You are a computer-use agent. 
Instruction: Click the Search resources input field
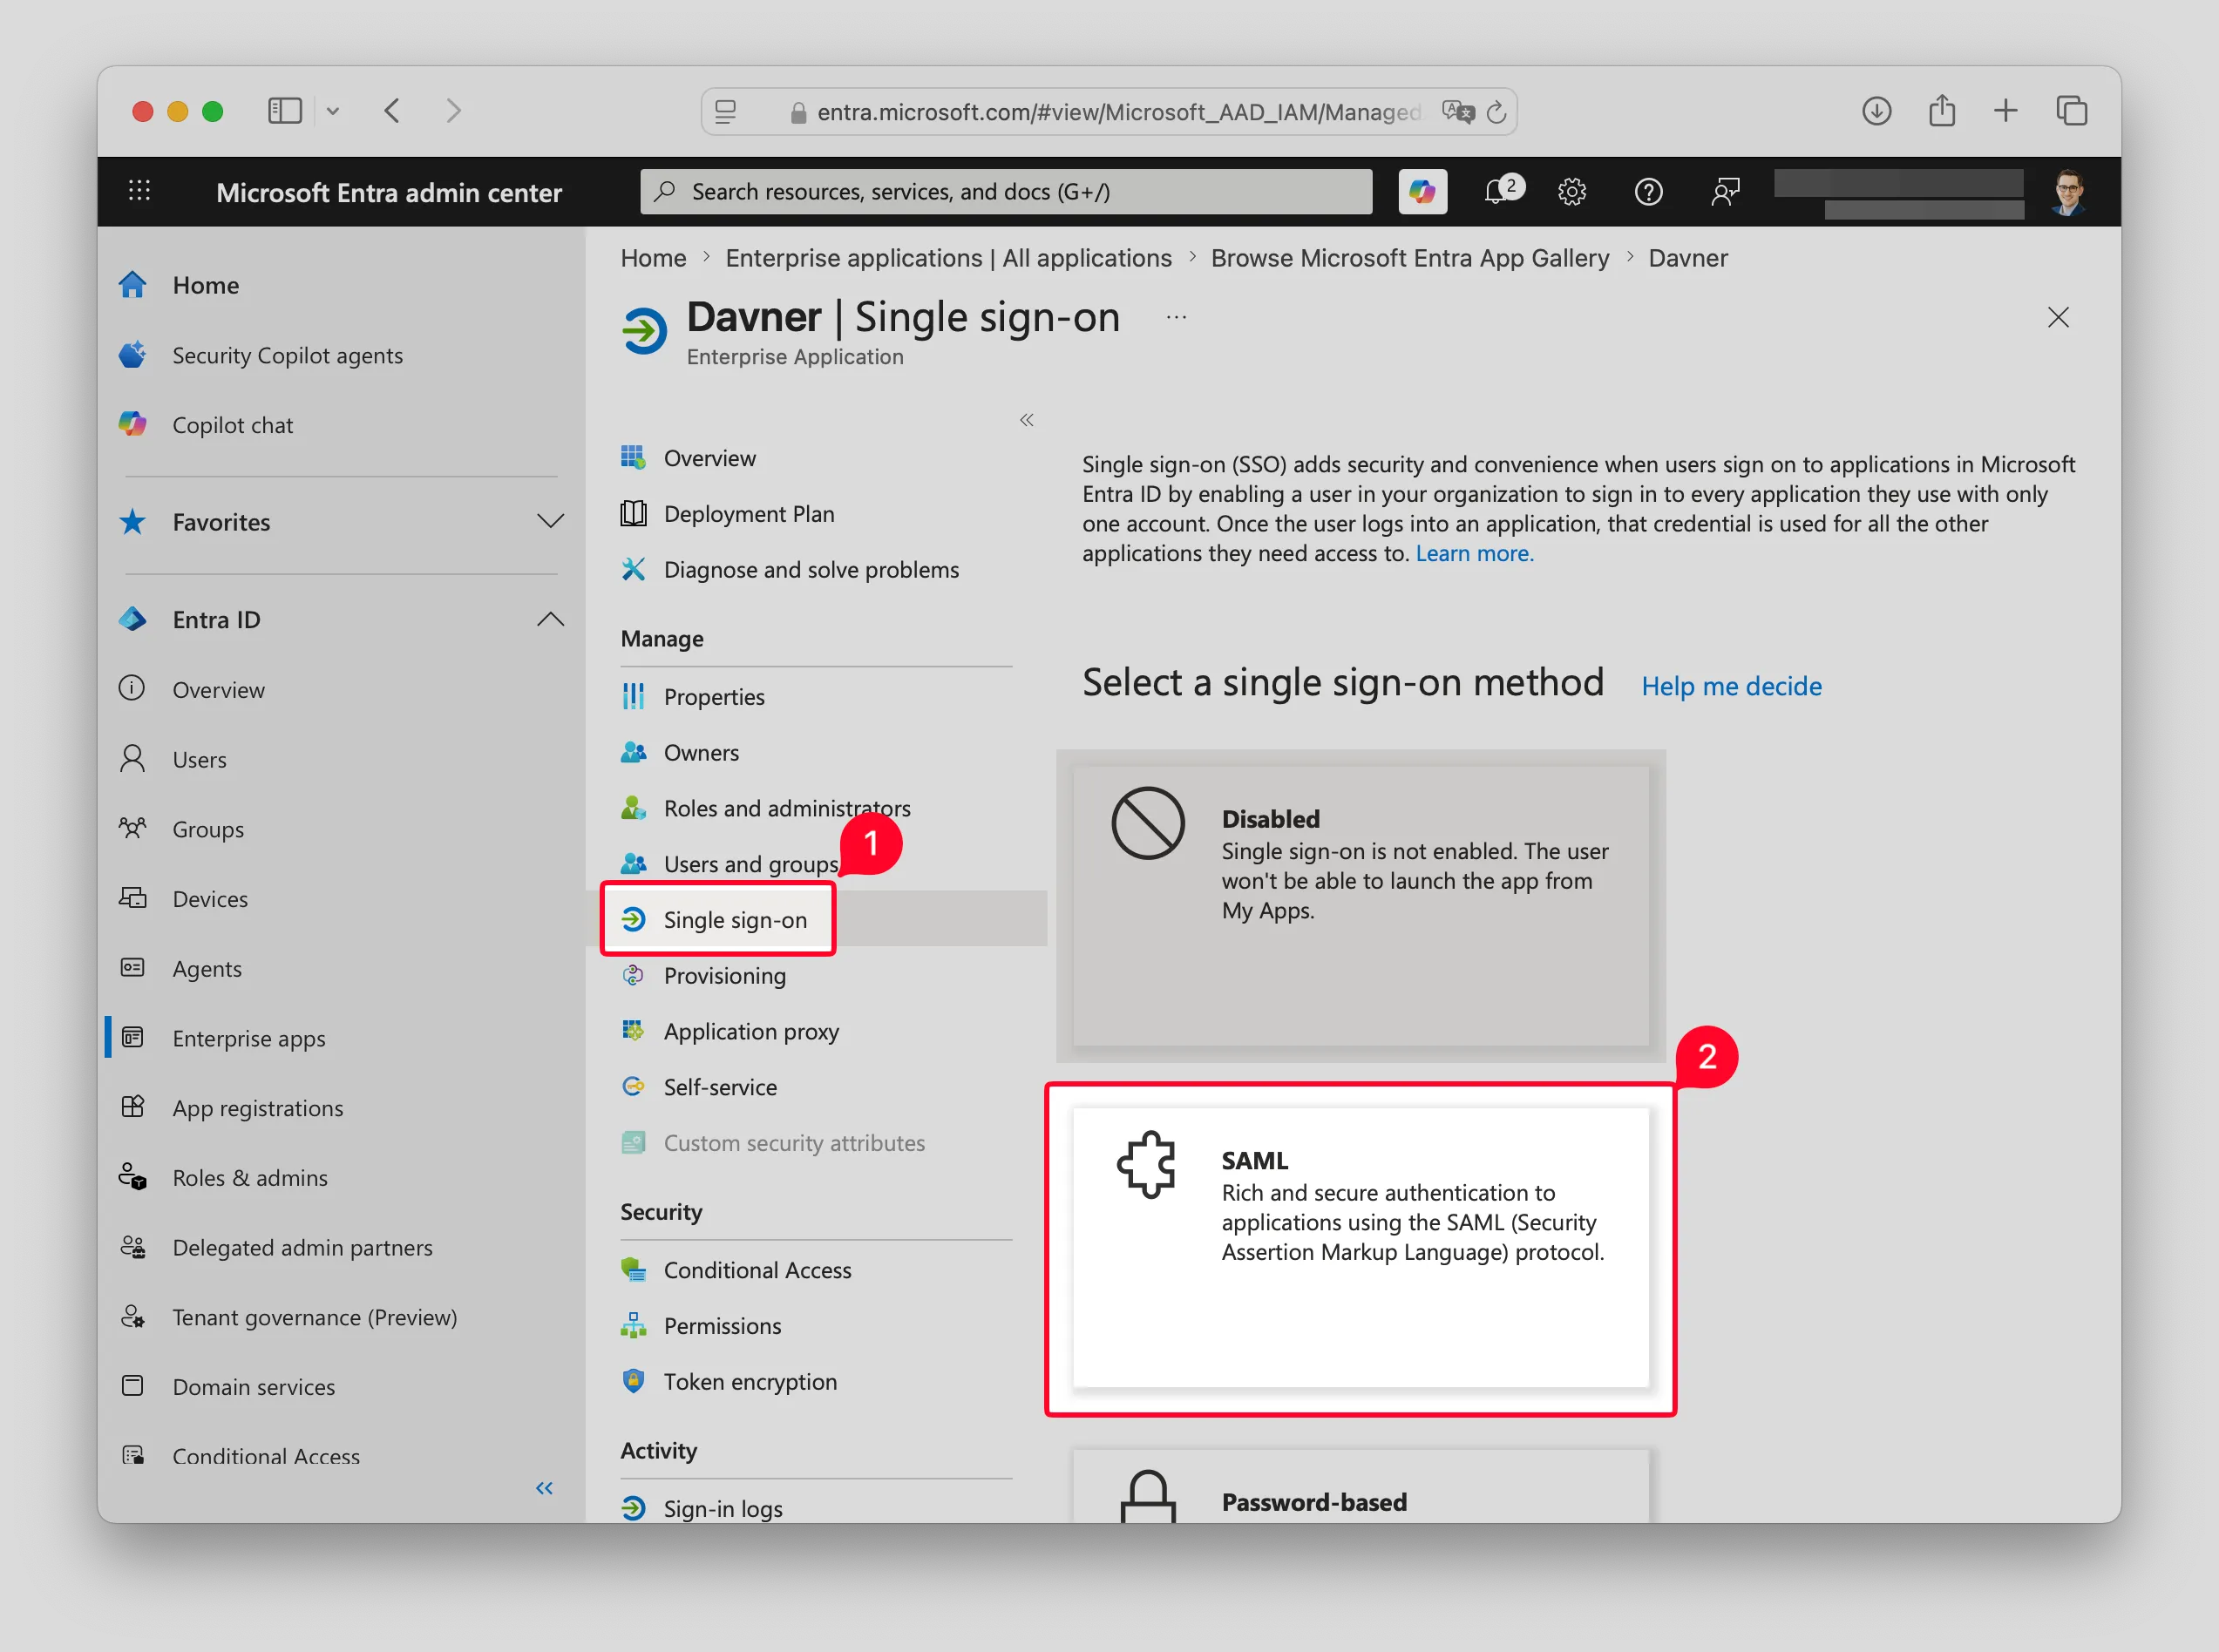coord(1006,191)
